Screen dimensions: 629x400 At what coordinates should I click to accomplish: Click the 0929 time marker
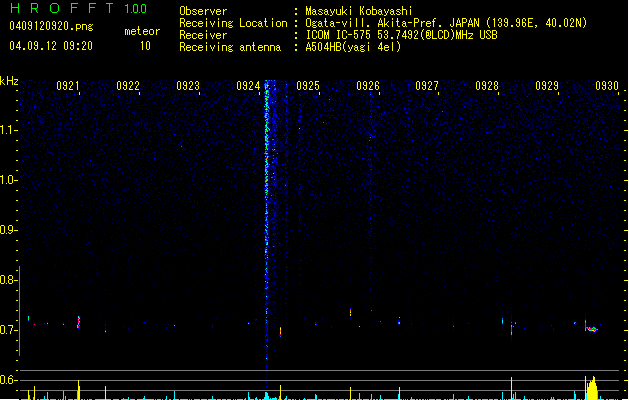[547, 86]
